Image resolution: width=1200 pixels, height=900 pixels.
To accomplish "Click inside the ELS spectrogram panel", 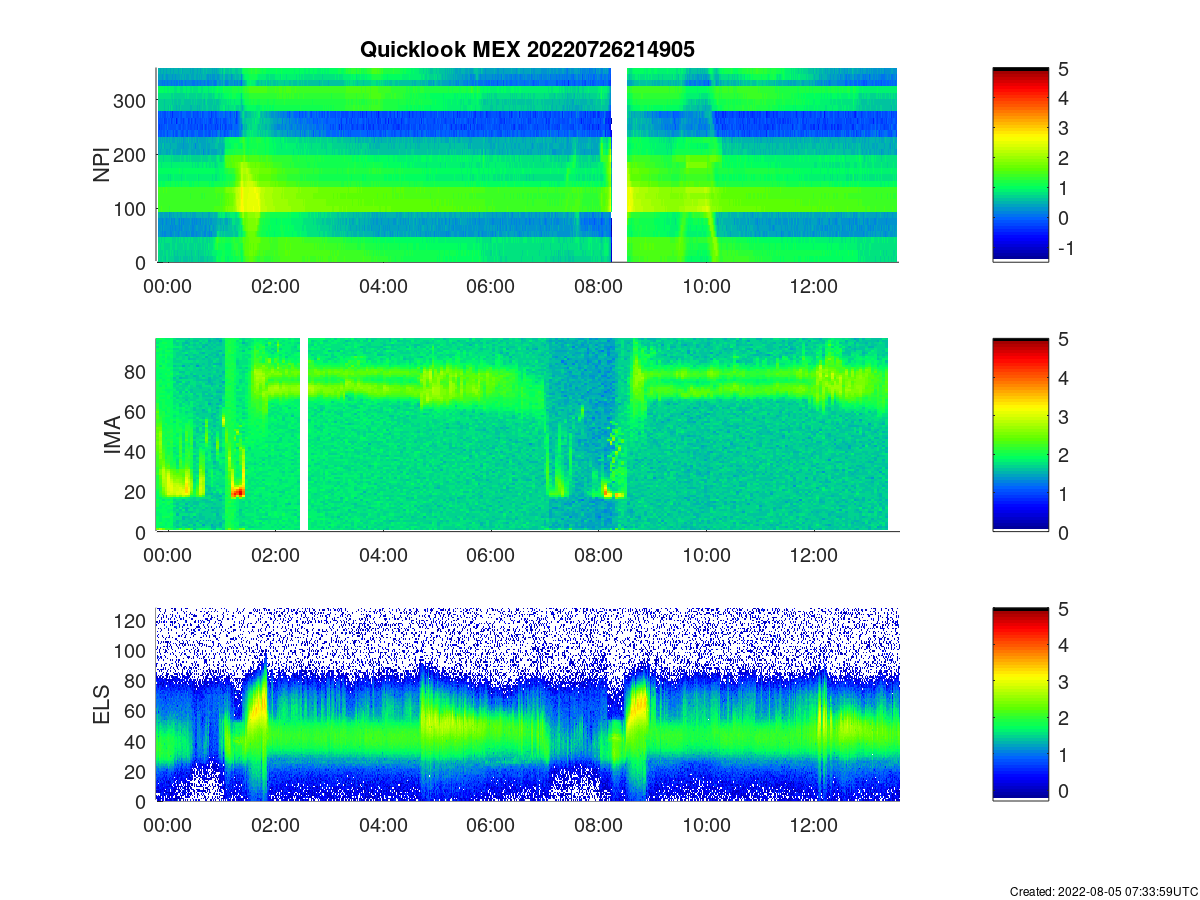I will pyautogui.click(x=527, y=704).
